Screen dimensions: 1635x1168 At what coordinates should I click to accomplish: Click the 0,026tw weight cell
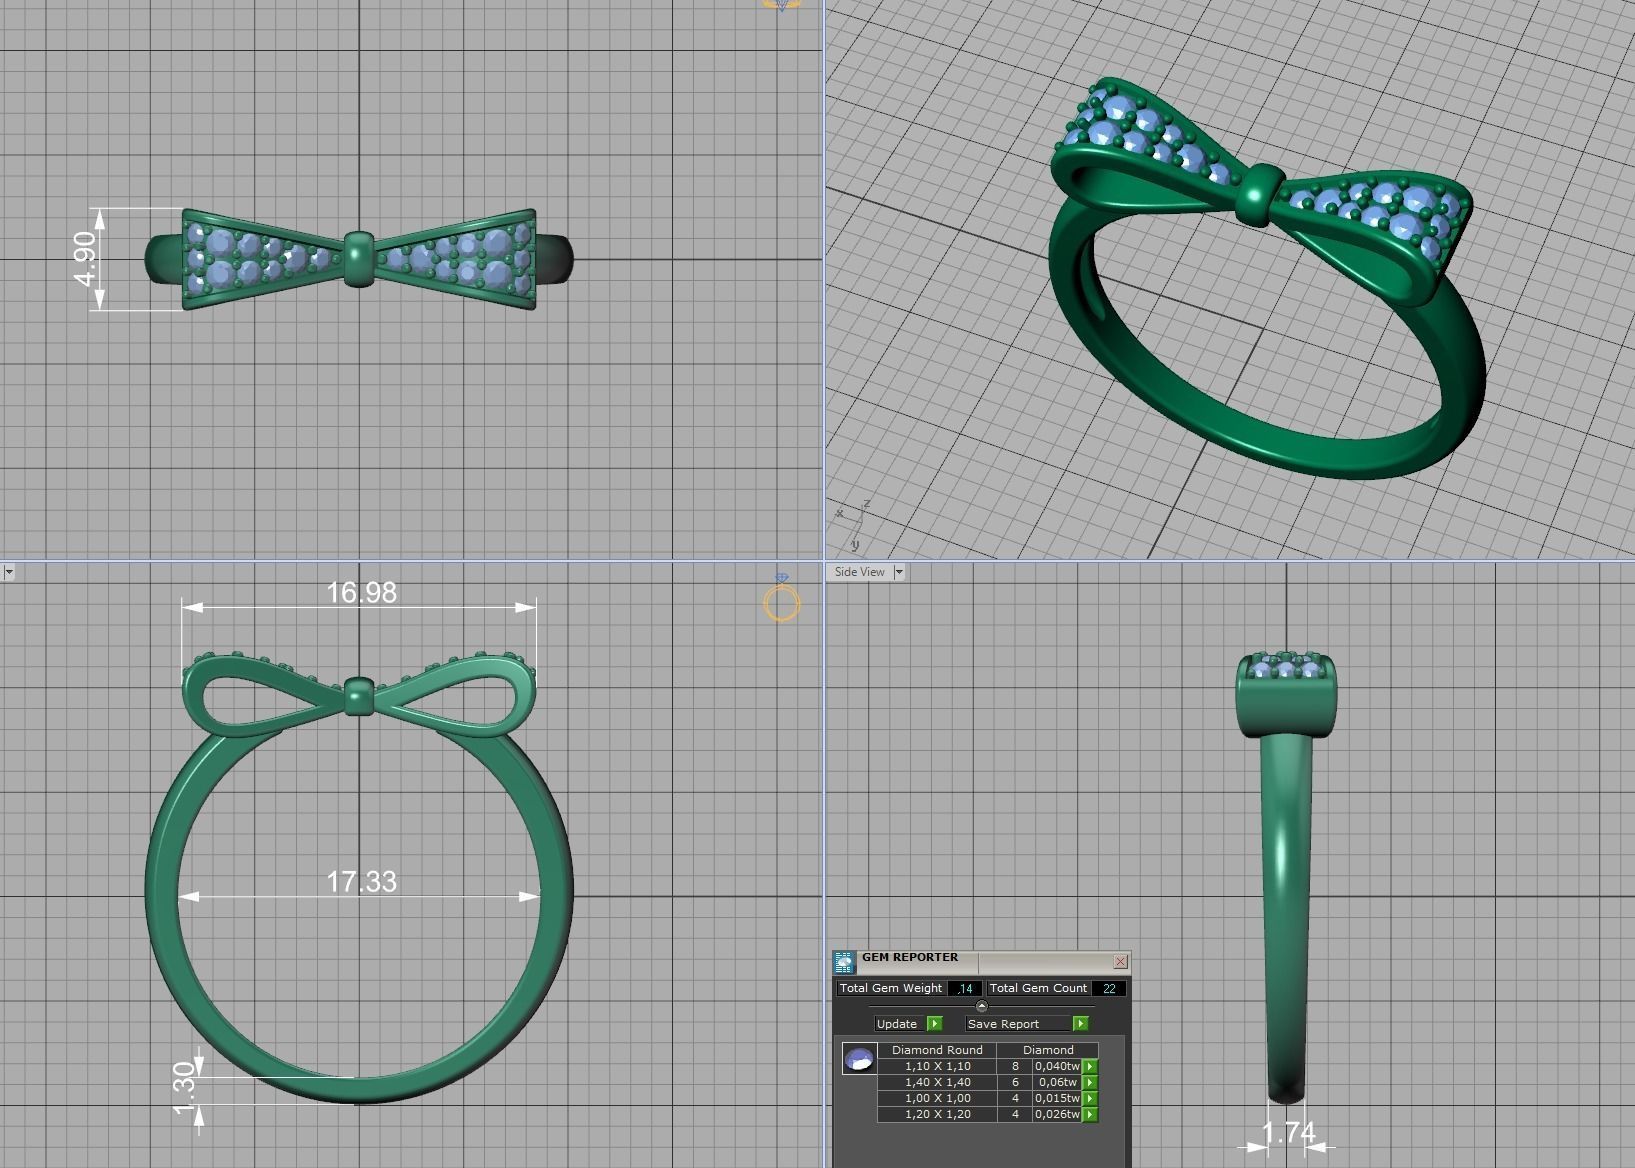[x=1057, y=1114]
